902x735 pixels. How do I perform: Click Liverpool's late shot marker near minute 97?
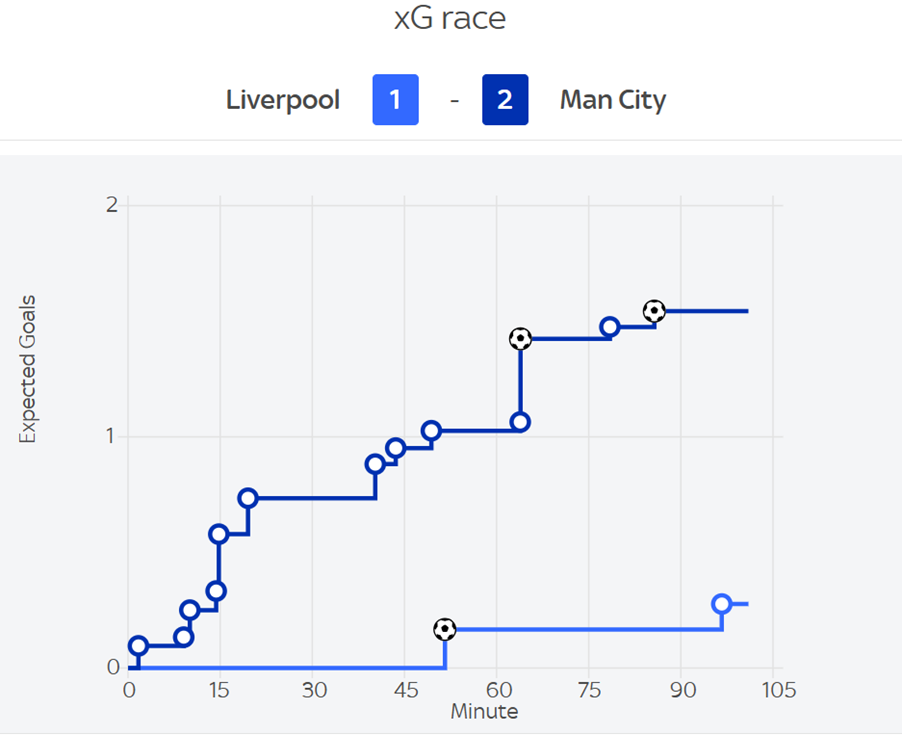pyautogui.click(x=722, y=604)
